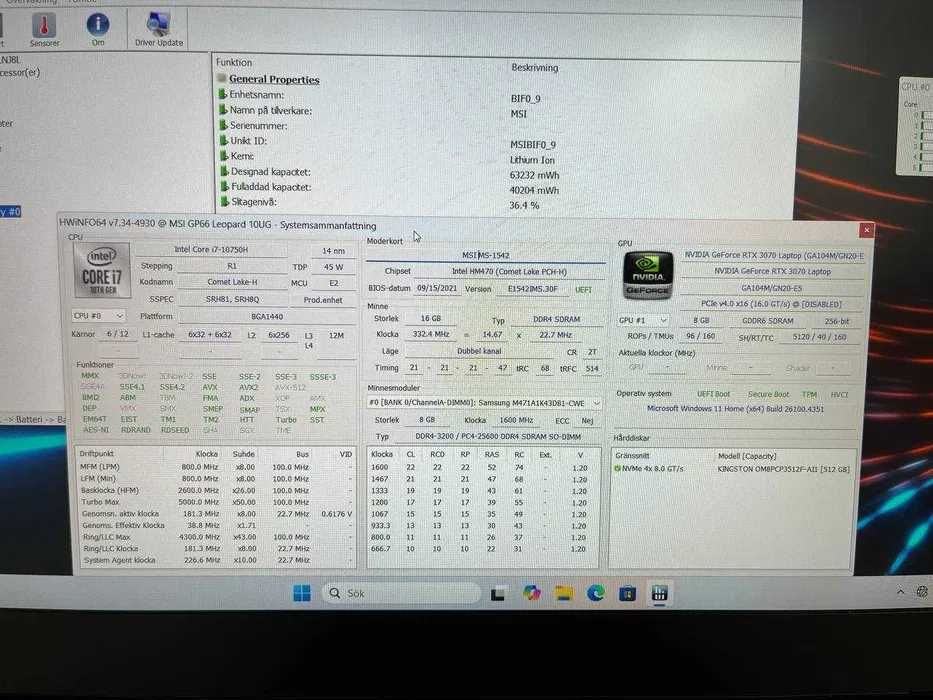Viewport: 933px width, 700px height.
Task: Select the Unikt ID row icon
Action: point(224,140)
